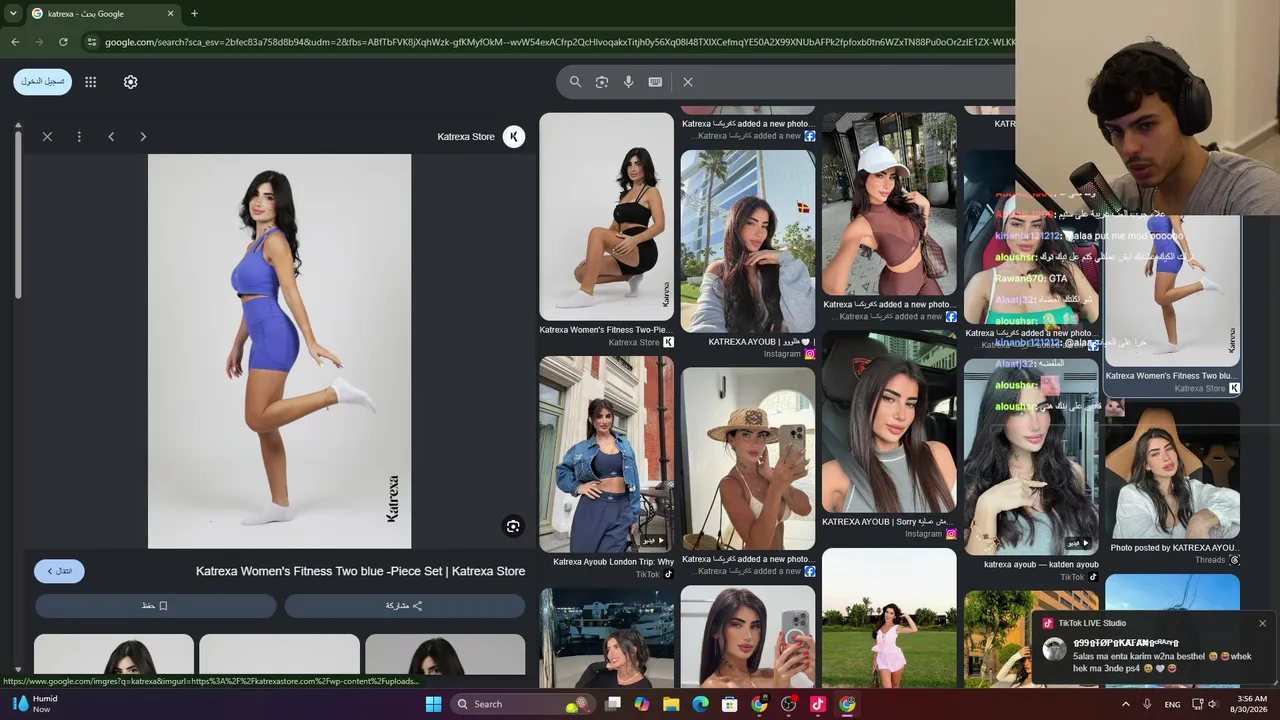Clear the search box with the X
Viewport: 1280px width, 720px height.
click(688, 82)
